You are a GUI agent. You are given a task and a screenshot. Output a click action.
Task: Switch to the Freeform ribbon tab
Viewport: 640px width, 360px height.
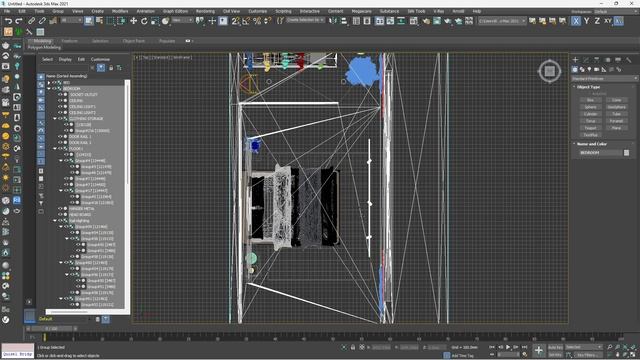(x=69, y=41)
